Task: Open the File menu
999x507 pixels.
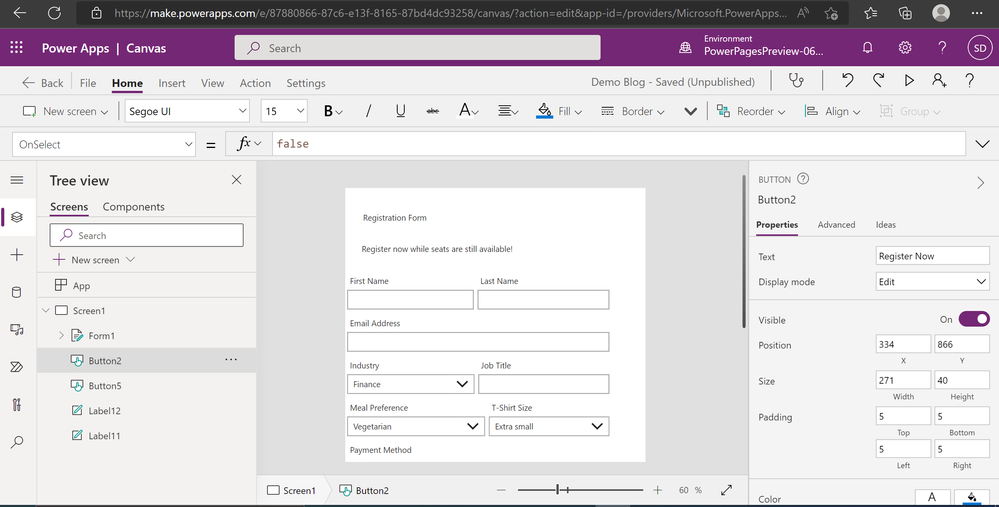Action: pos(88,83)
